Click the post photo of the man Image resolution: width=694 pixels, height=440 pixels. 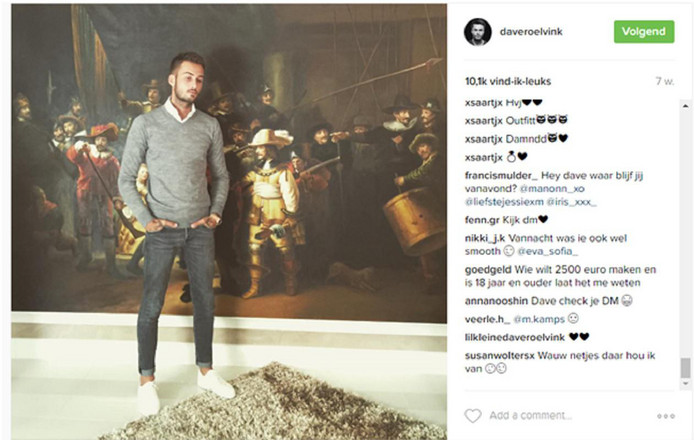[229, 221]
